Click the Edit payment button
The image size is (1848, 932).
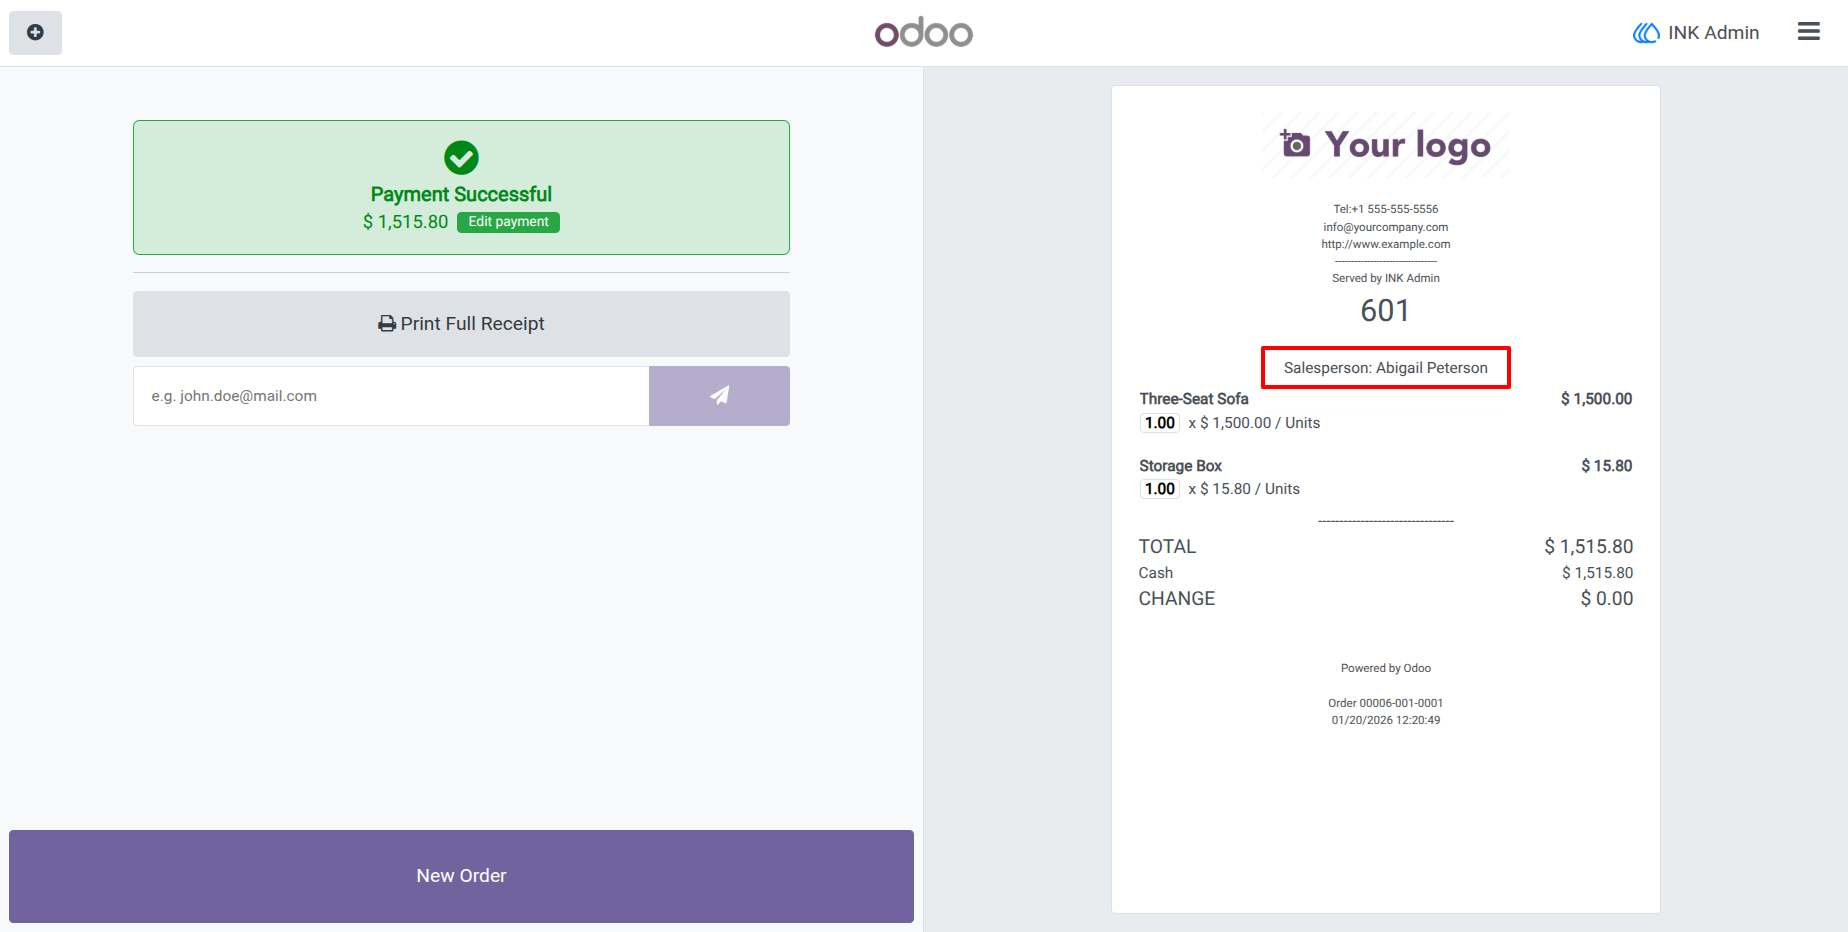point(508,222)
